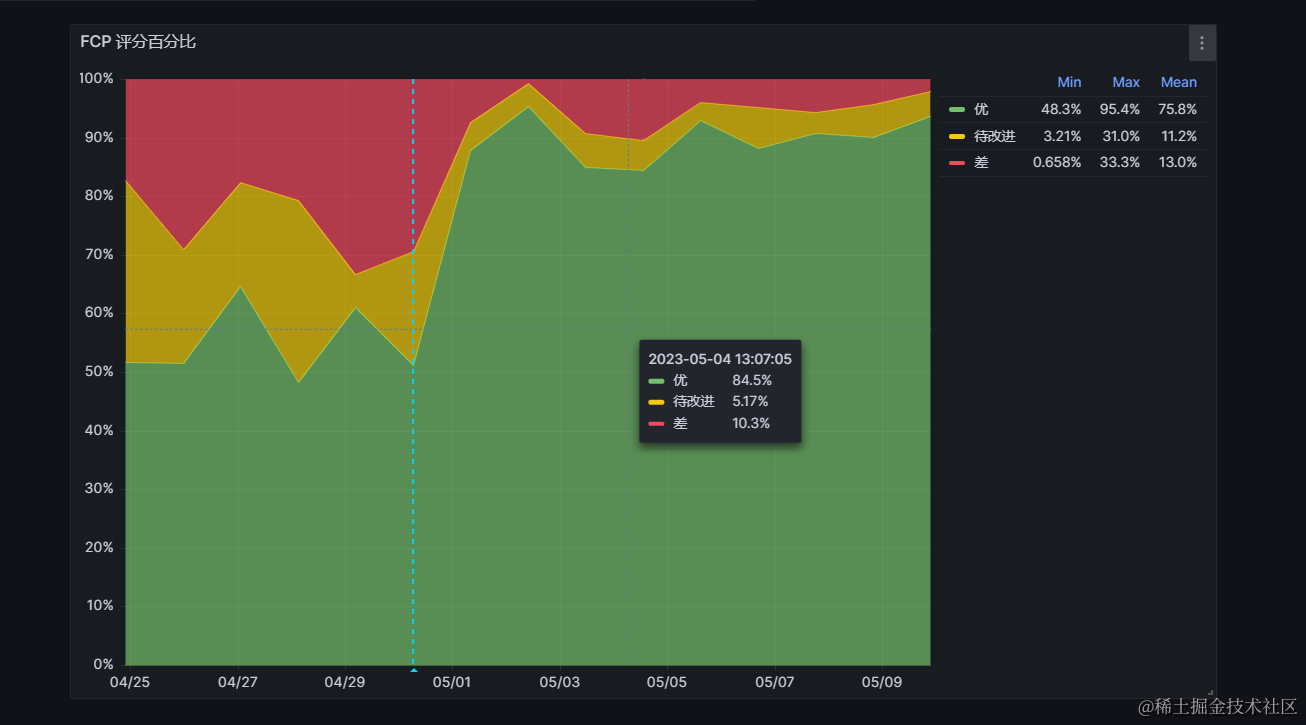Viewport: 1306px width, 725px height.
Task: Click the 75.8% Mean value for 优
Action: click(1177, 109)
